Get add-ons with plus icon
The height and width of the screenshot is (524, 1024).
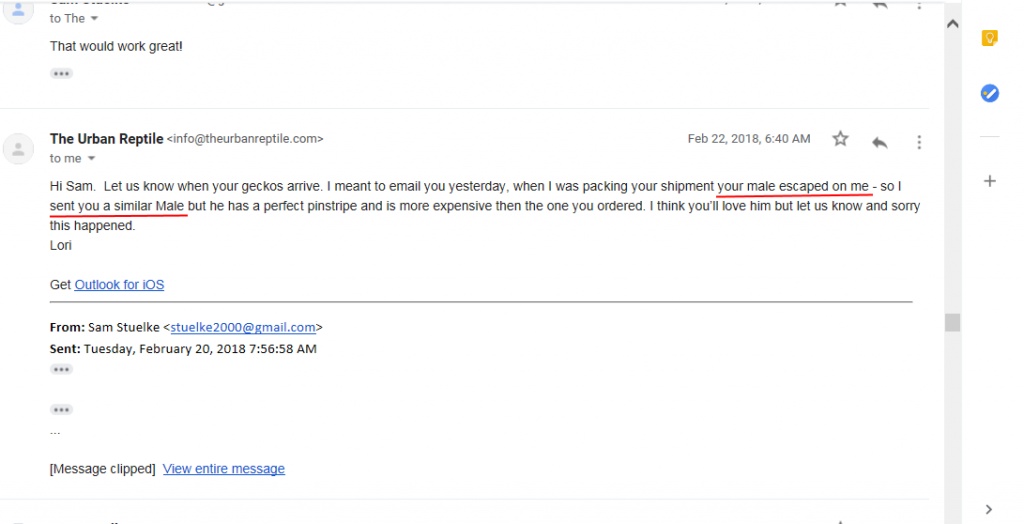click(990, 181)
